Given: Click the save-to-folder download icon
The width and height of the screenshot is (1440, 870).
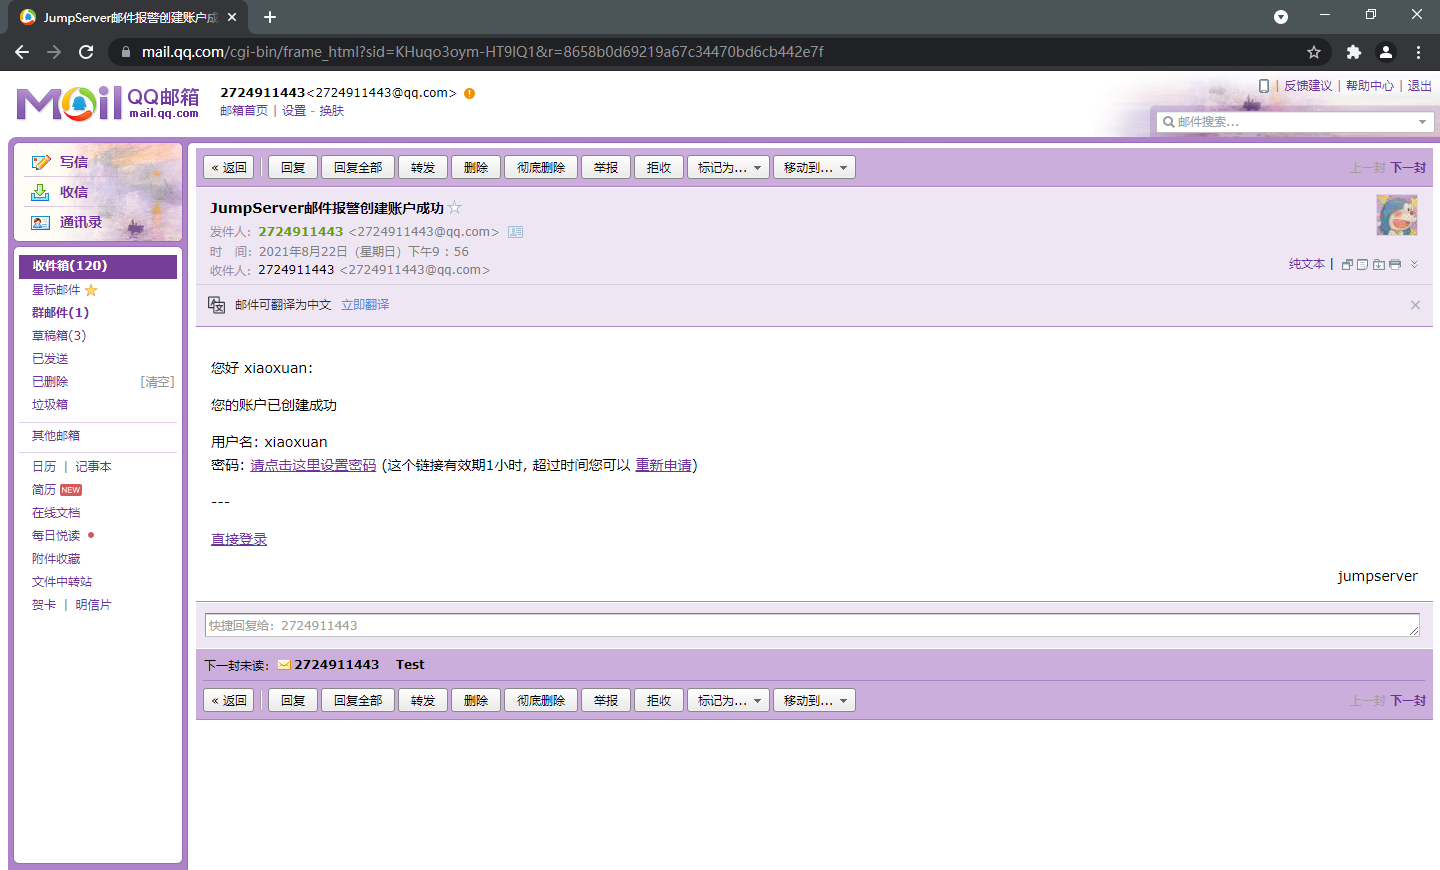Looking at the screenshot, I should [x=1379, y=265].
